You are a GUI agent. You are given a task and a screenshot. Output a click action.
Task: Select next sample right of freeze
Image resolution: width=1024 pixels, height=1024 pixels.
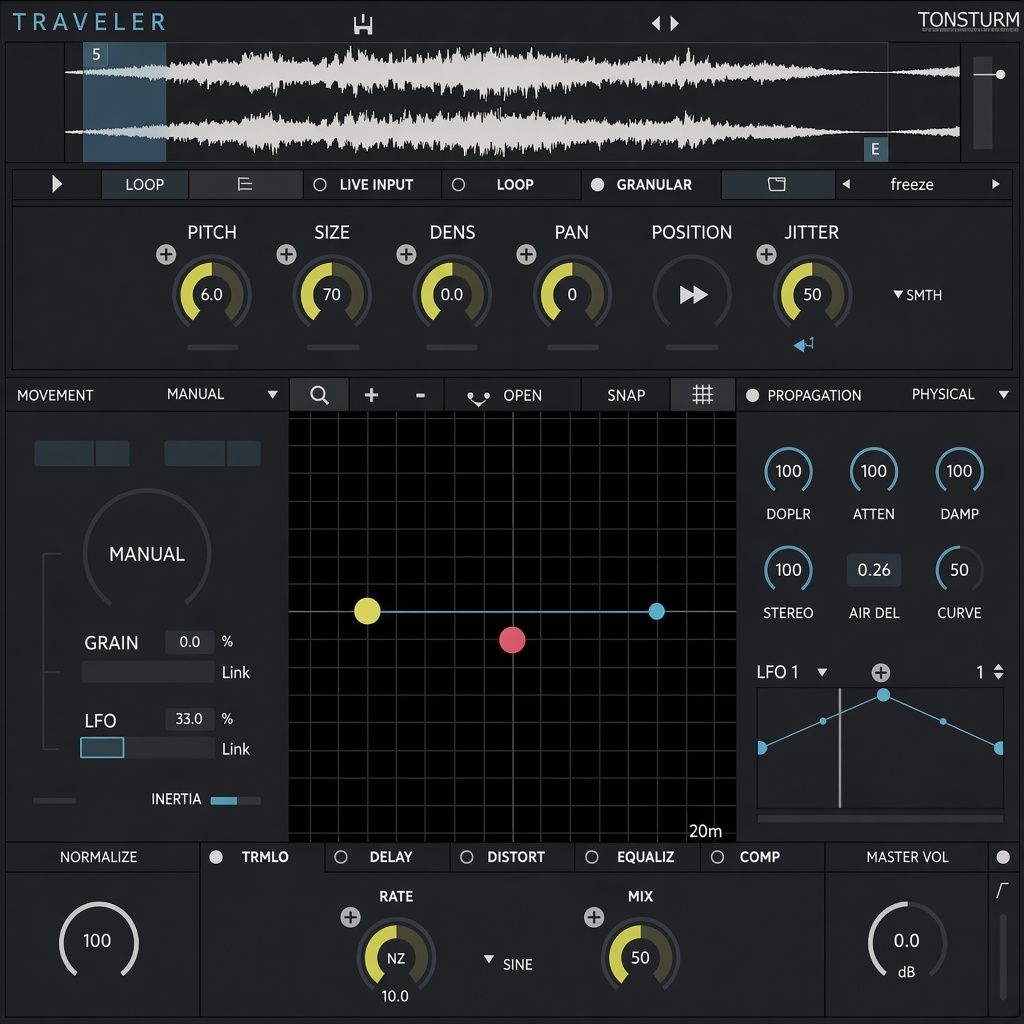[x=995, y=184]
